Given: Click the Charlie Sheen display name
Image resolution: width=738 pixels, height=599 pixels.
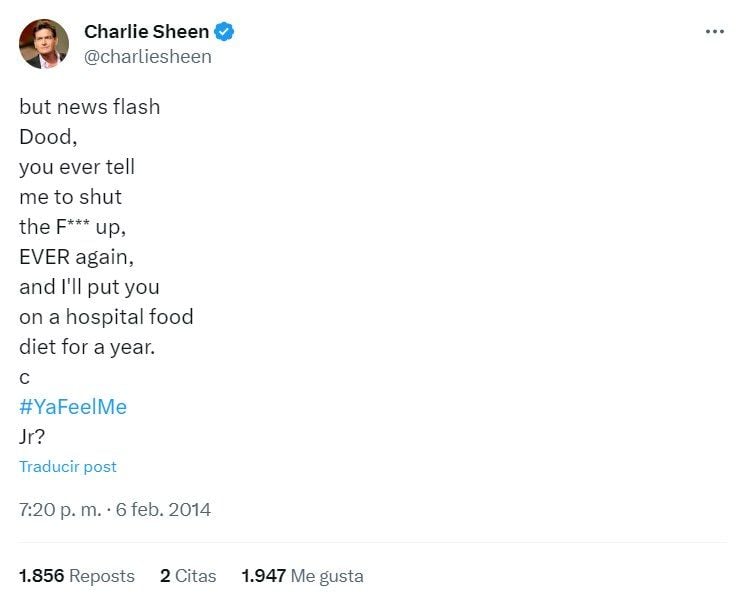Looking at the screenshot, I should (146, 32).
